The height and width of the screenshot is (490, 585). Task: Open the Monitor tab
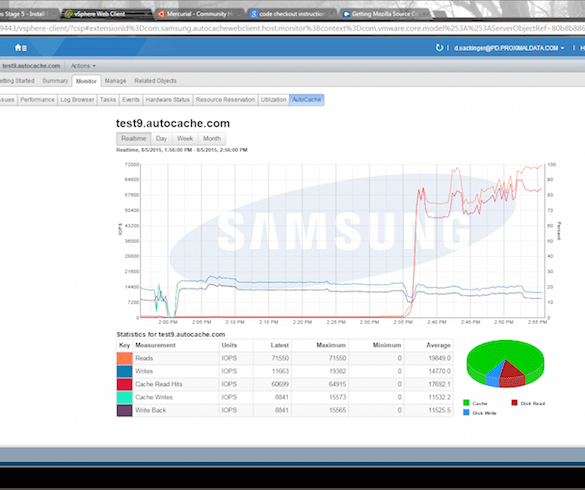(x=86, y=81)
